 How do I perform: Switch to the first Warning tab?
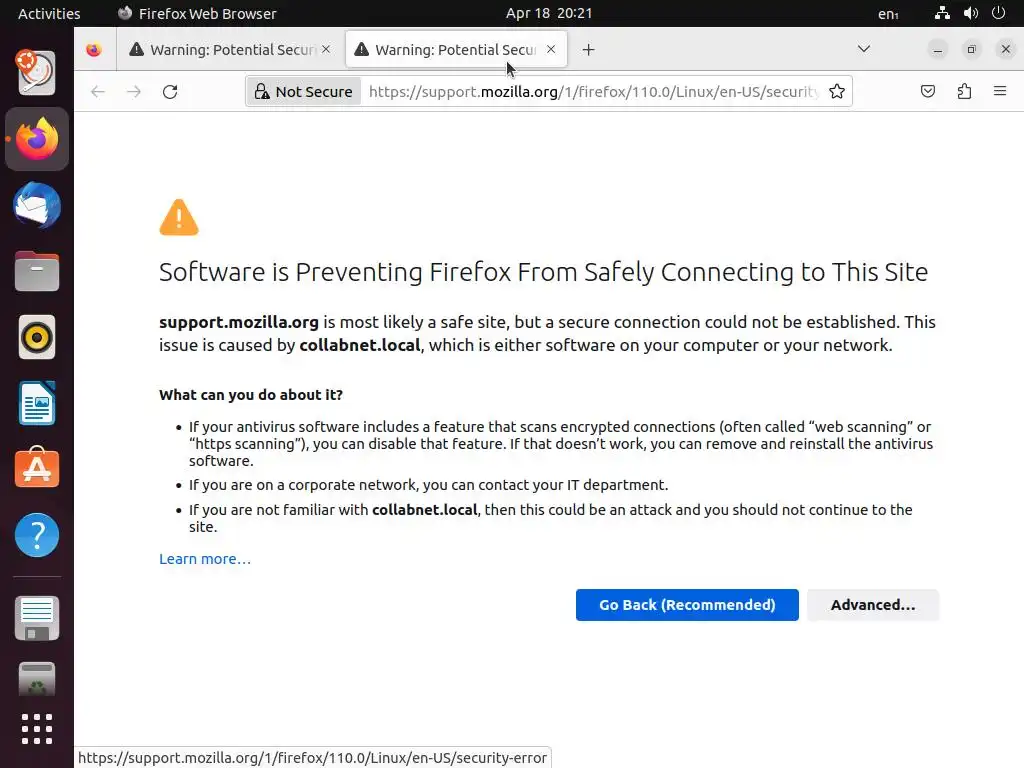coord(225,50)
